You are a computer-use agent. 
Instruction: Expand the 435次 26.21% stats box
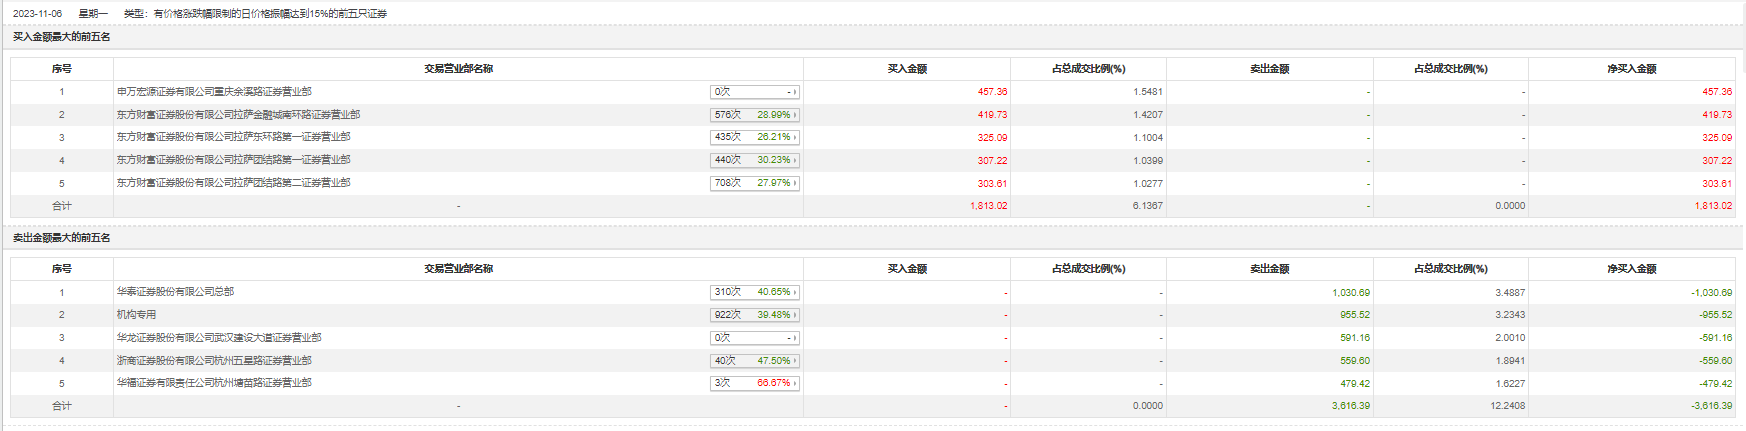tap(755, 137)
